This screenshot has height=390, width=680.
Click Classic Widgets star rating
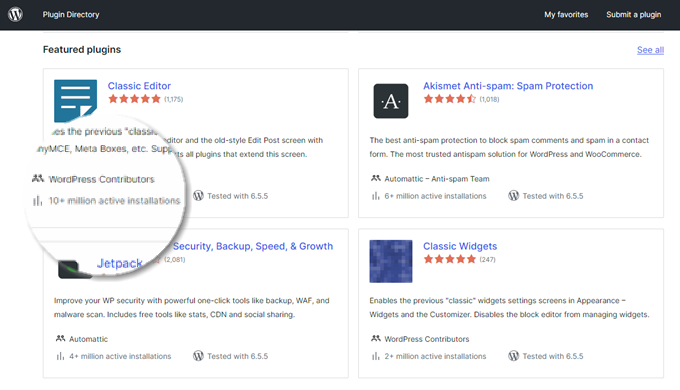450,259
